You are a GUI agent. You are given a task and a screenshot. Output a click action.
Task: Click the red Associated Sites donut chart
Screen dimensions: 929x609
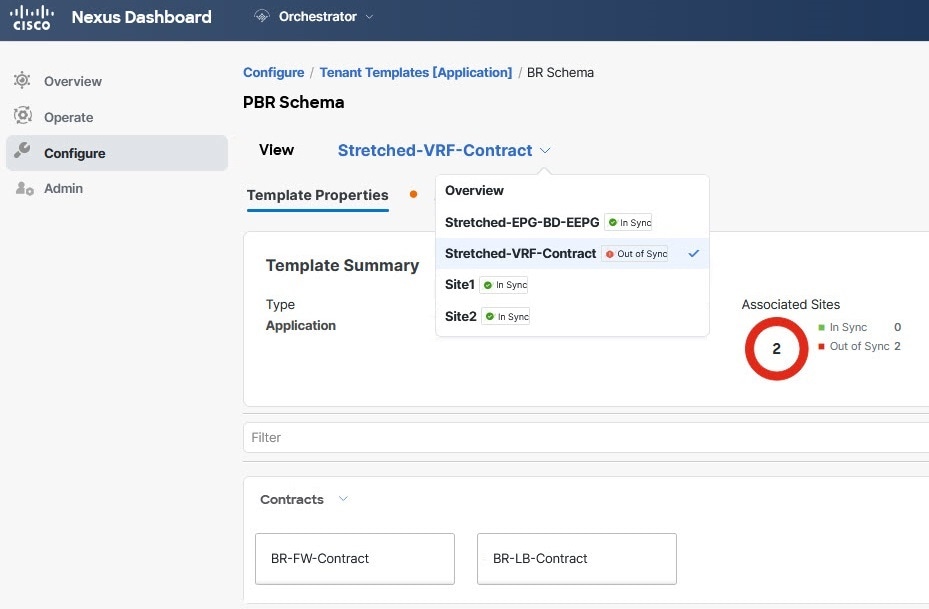tap(776, 349)
